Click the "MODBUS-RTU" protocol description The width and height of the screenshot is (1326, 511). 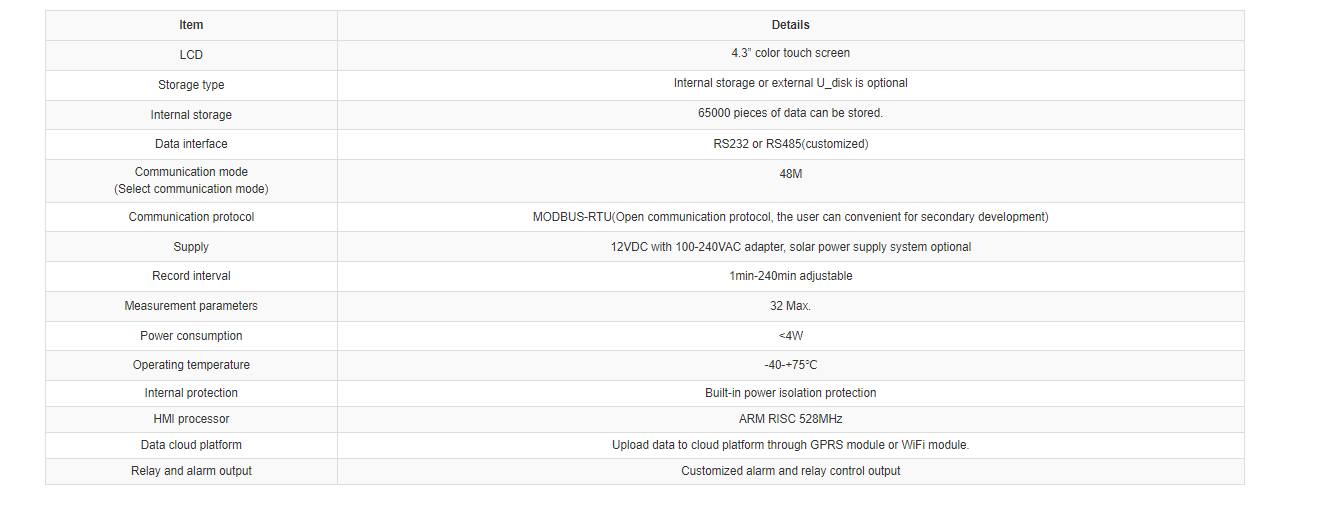coord(790,217)
